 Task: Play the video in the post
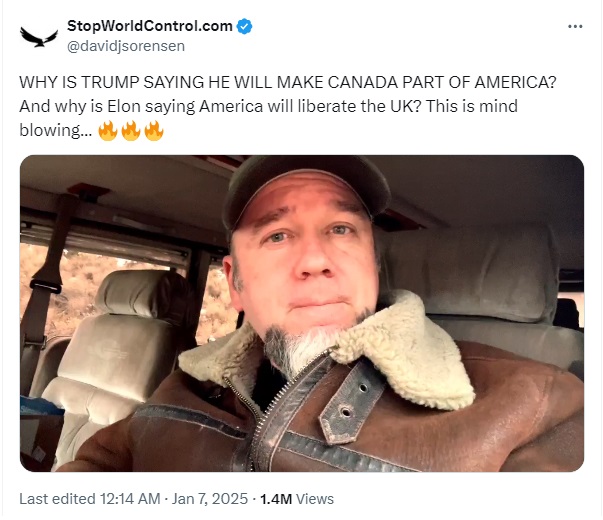(302, 313)
